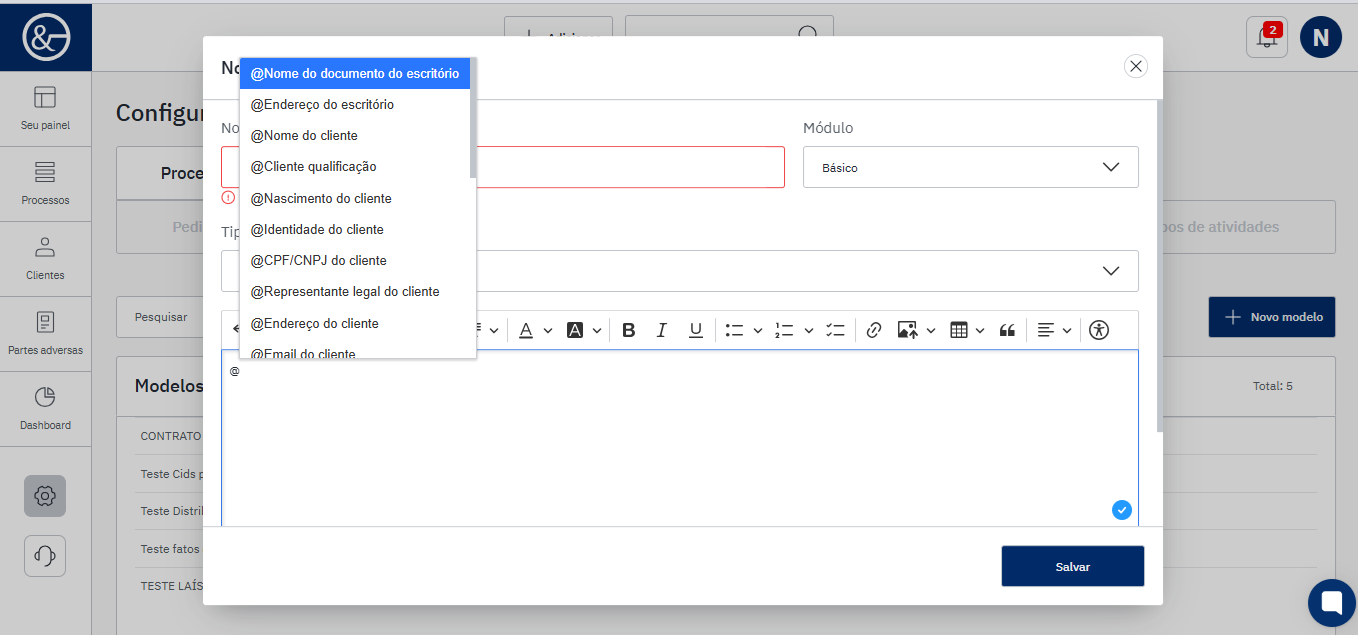
Task: Toggle bold formatting
Action: pyautogui.click(x=628, y=330)
